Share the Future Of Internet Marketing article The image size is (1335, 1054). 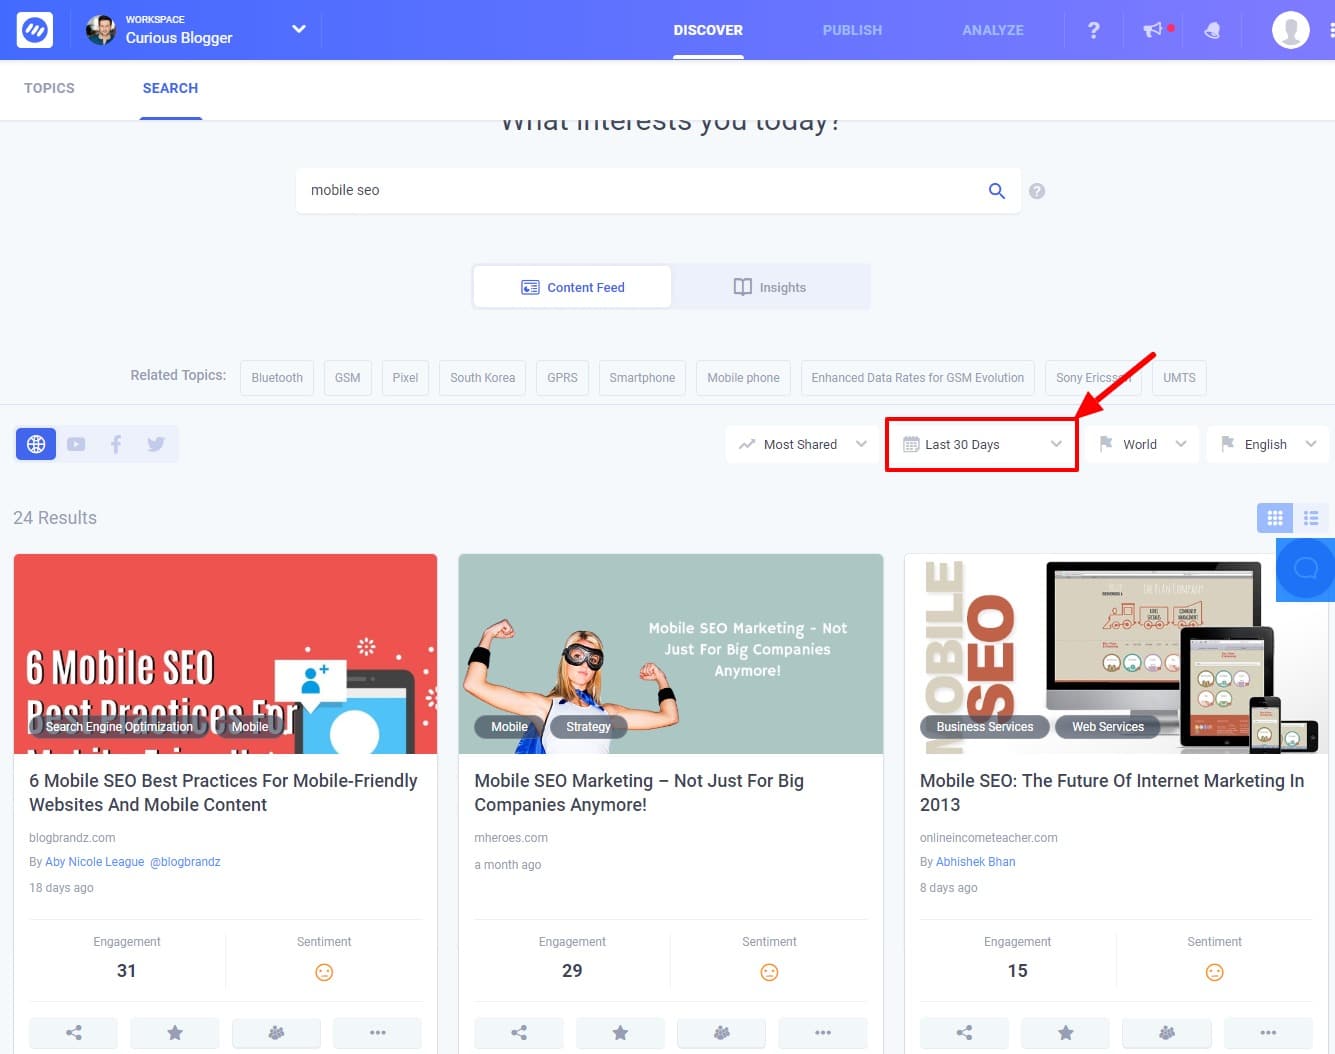point(964,1033)
